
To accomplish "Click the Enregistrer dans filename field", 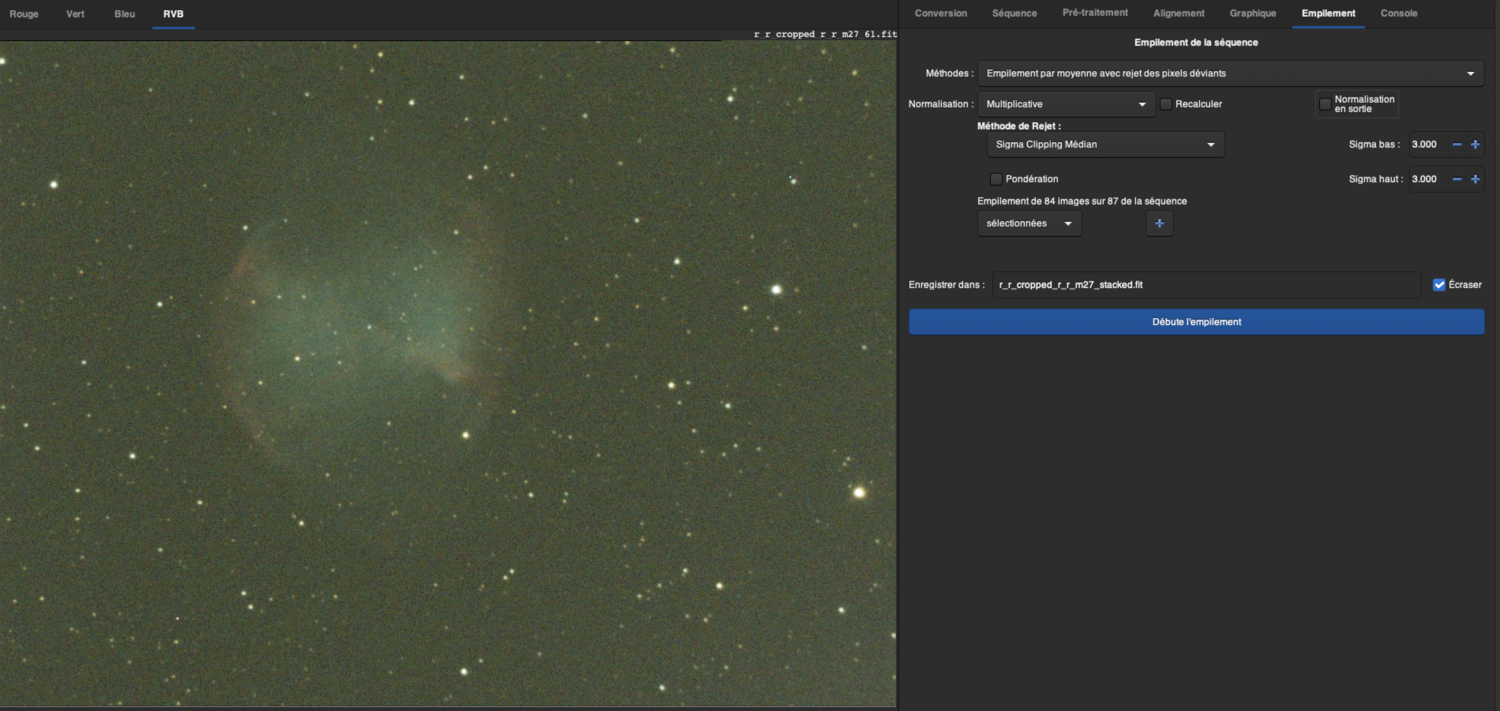I will (x=1205, y=285).
